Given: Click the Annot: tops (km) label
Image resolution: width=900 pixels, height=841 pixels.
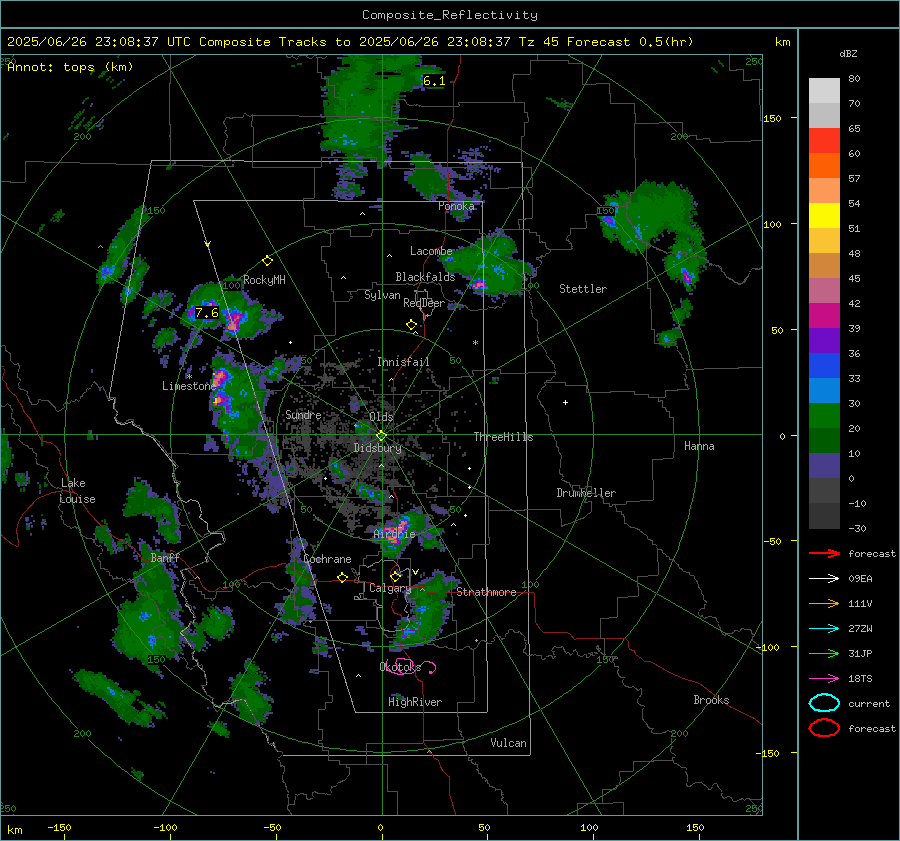Looking at the screenshot, I should click(70, 67).
